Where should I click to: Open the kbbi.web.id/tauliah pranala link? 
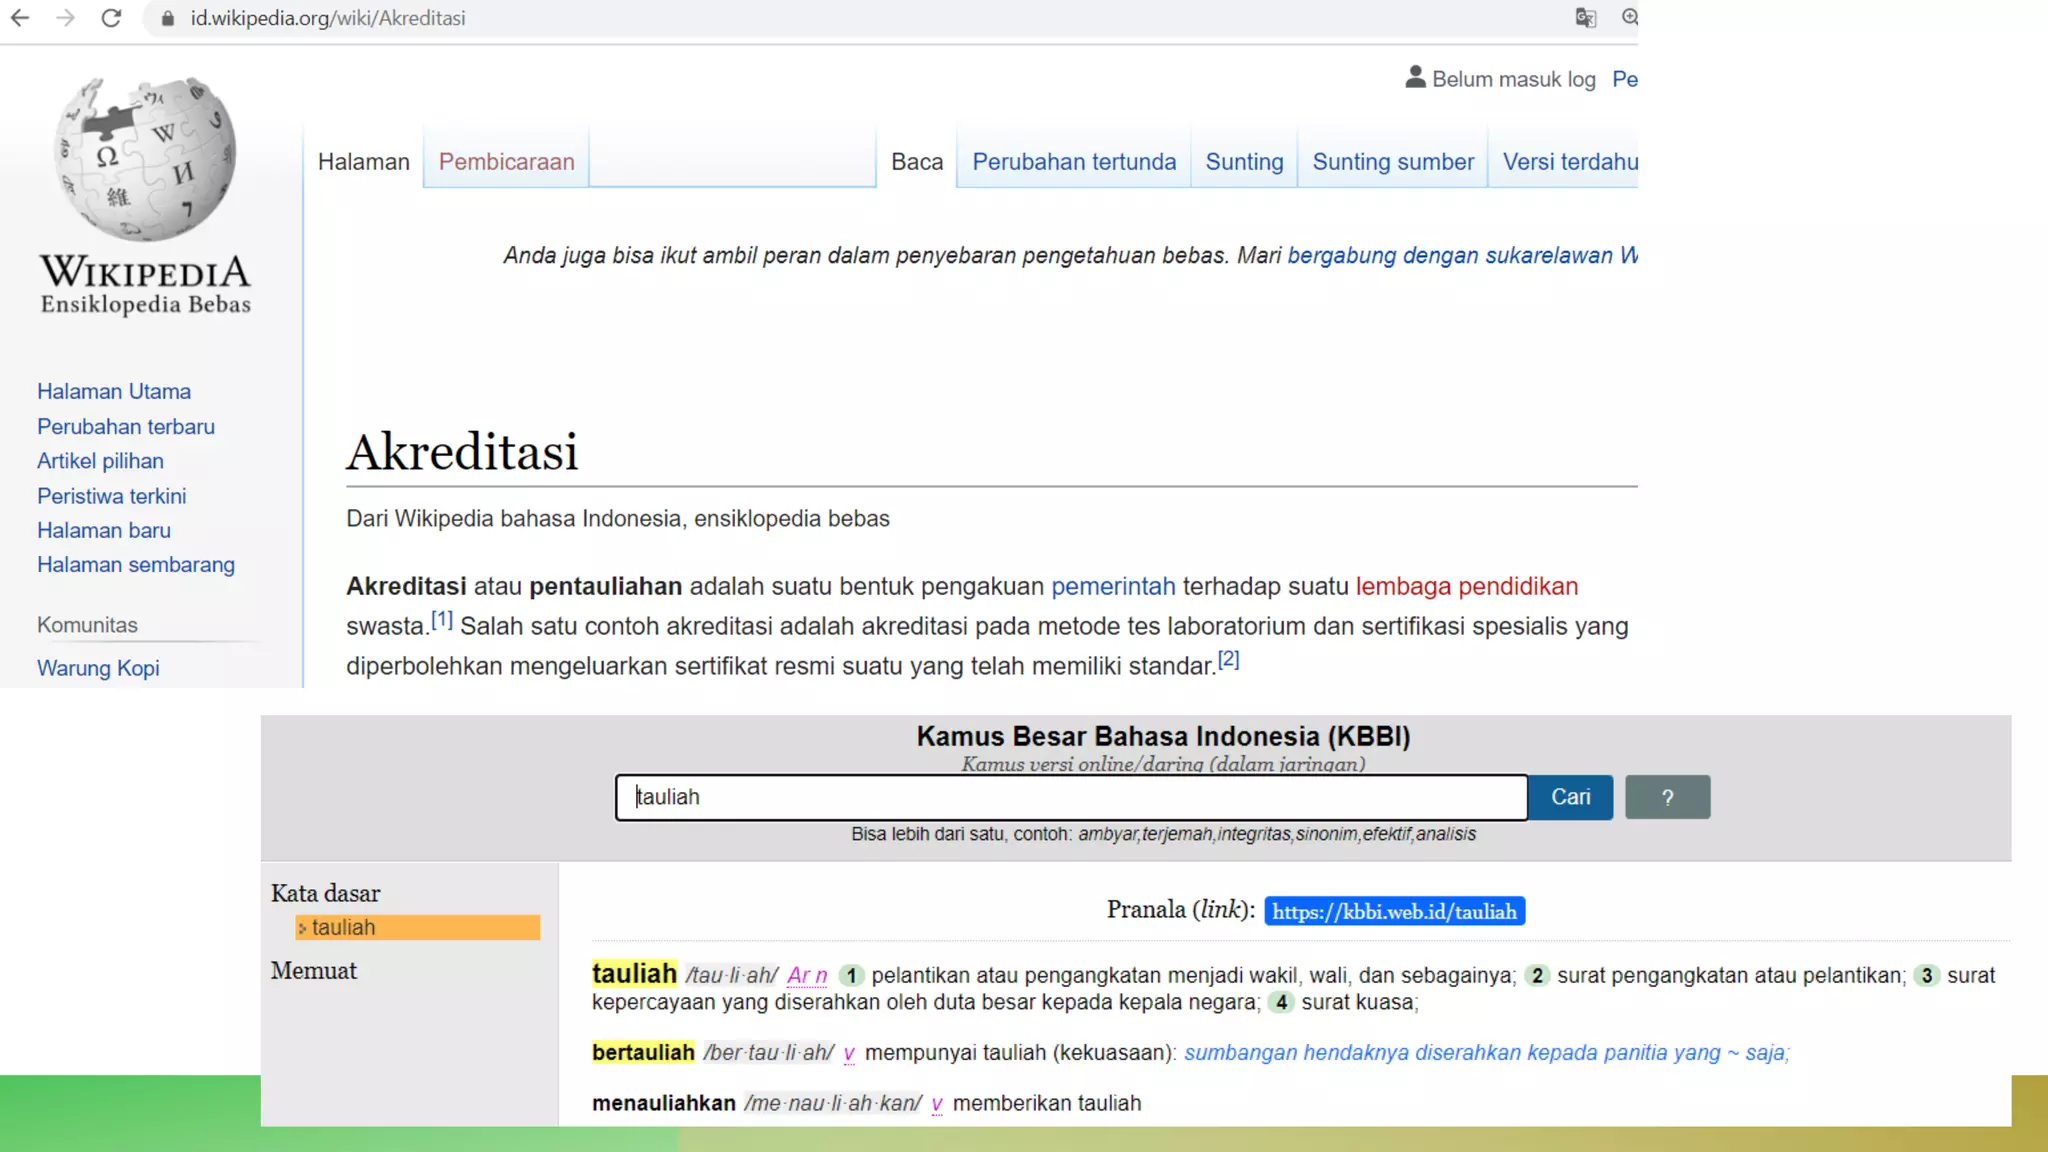coord(1394,911)
